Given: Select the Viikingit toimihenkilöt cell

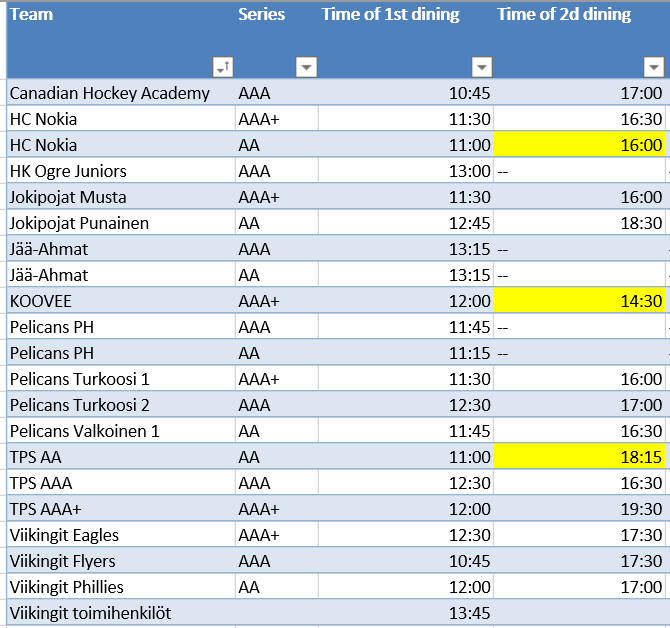Looking at the screenshot, I should point(120,613).
